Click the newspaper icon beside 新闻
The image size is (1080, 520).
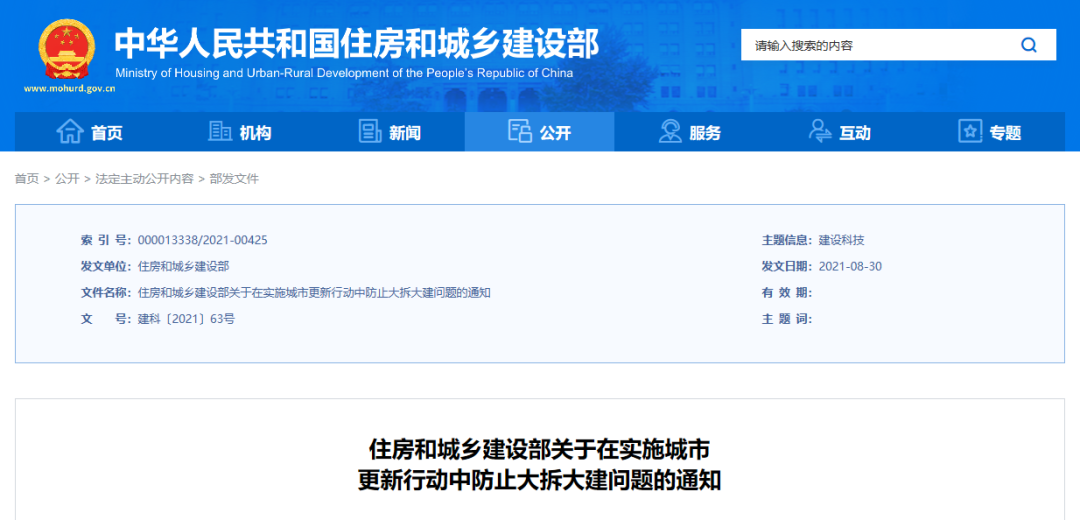(370, 132)
